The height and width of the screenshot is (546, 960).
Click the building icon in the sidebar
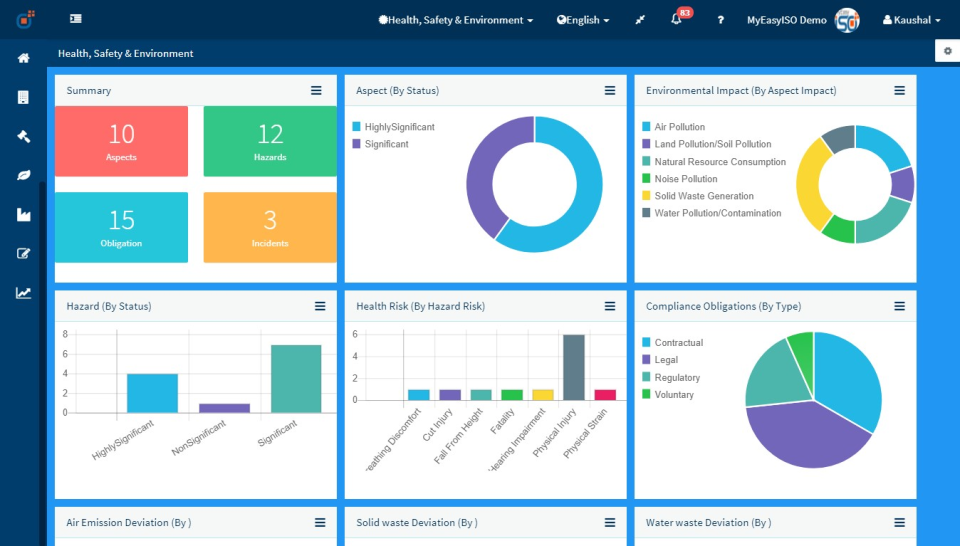23,97
